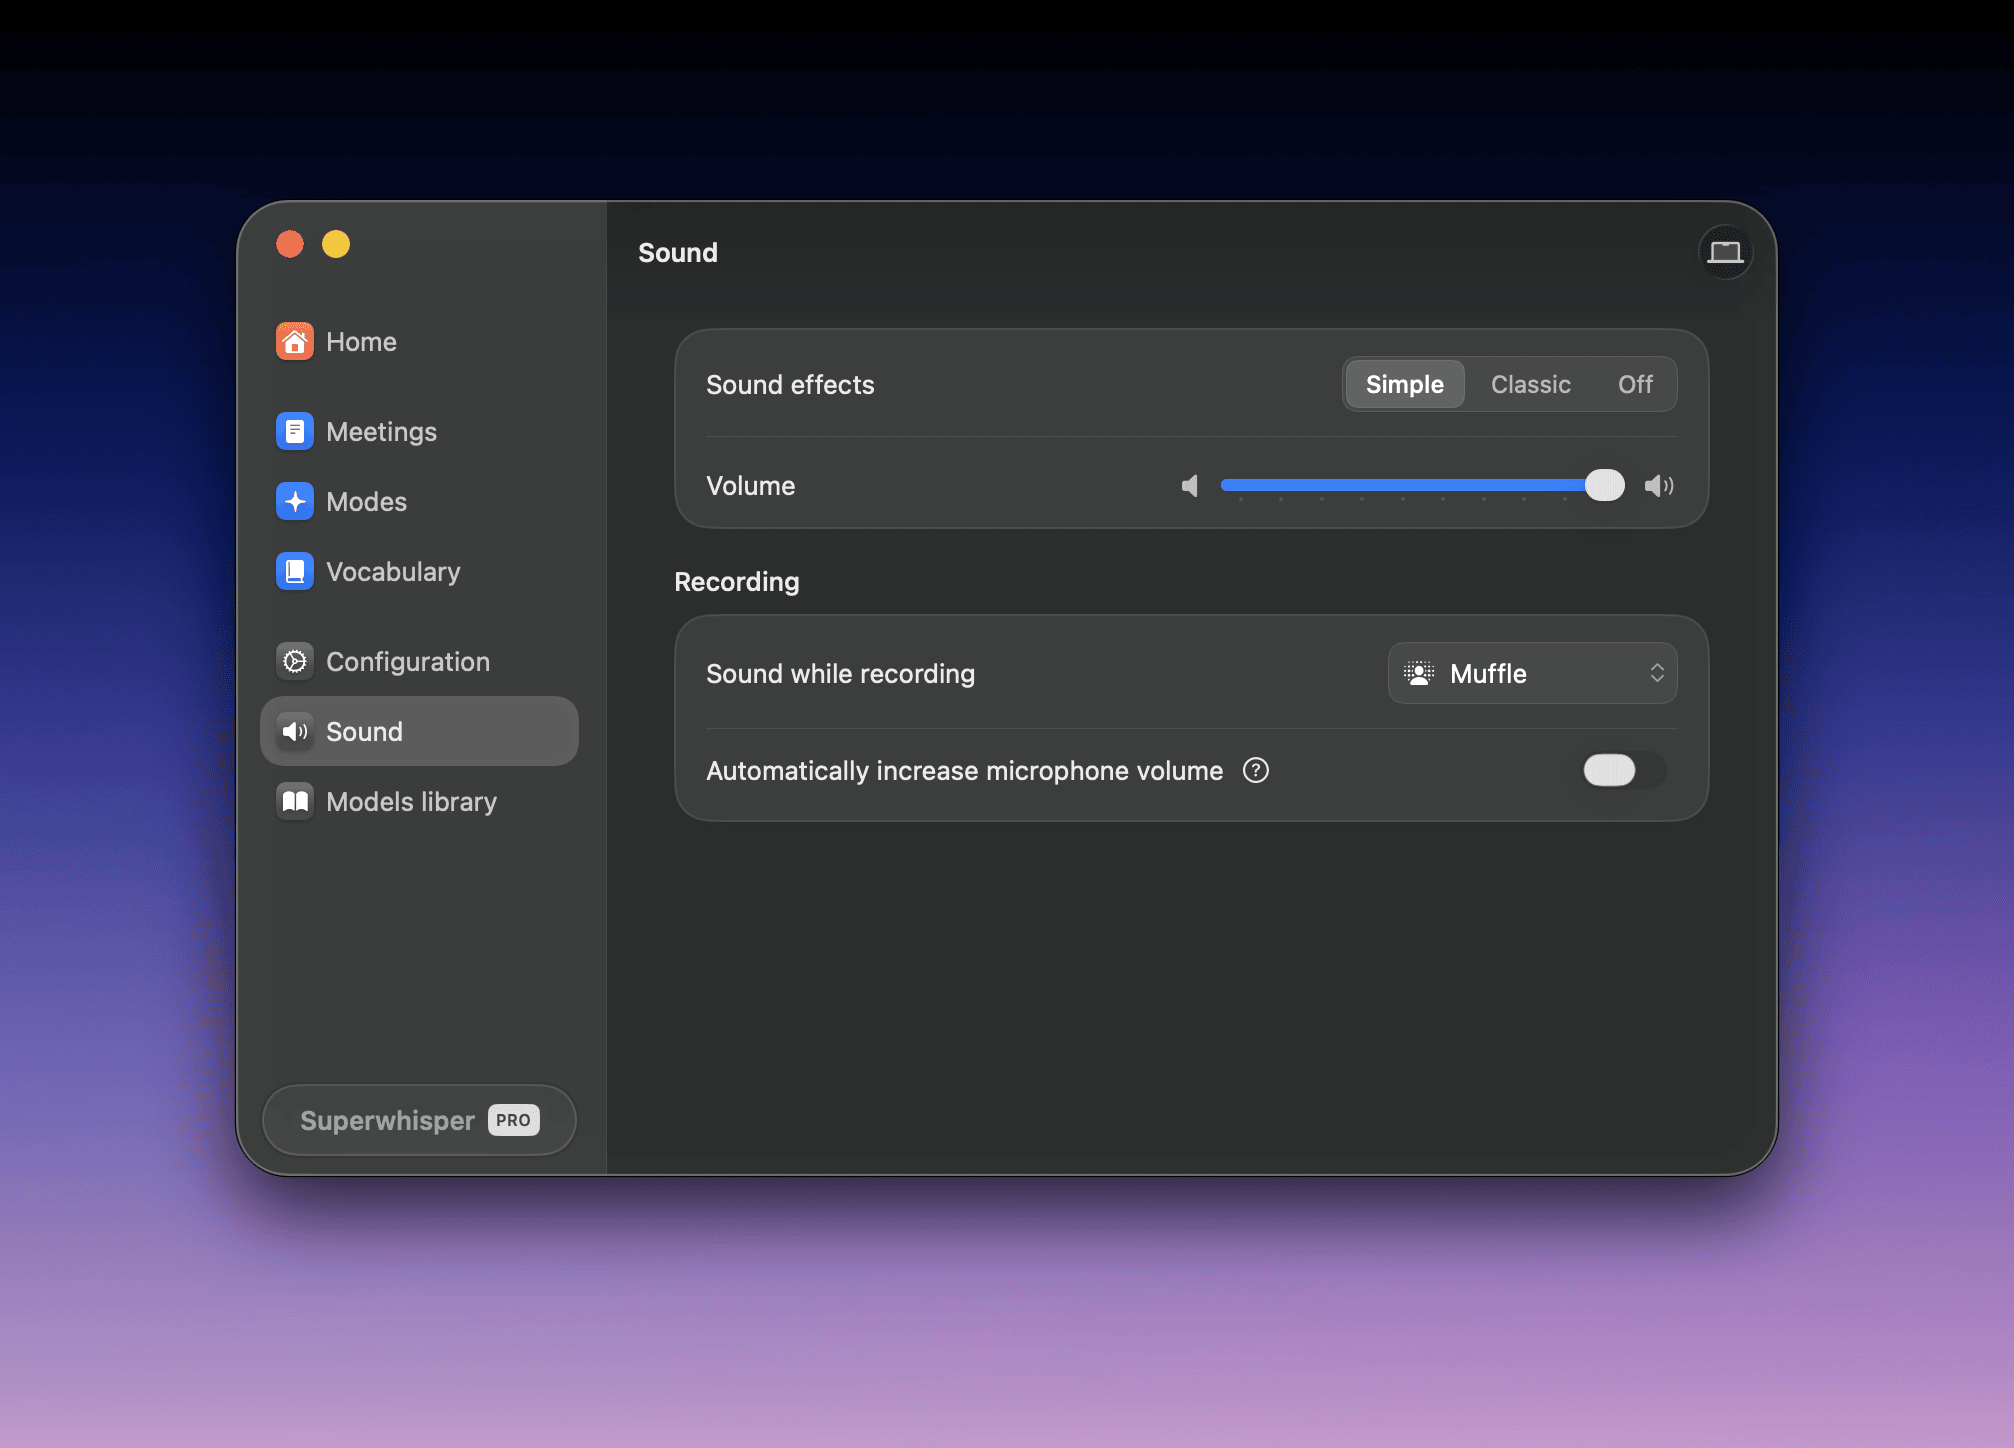Open the Sound while recording dropdown
2014x1448 pixels.
click(x=1532, y=673)
